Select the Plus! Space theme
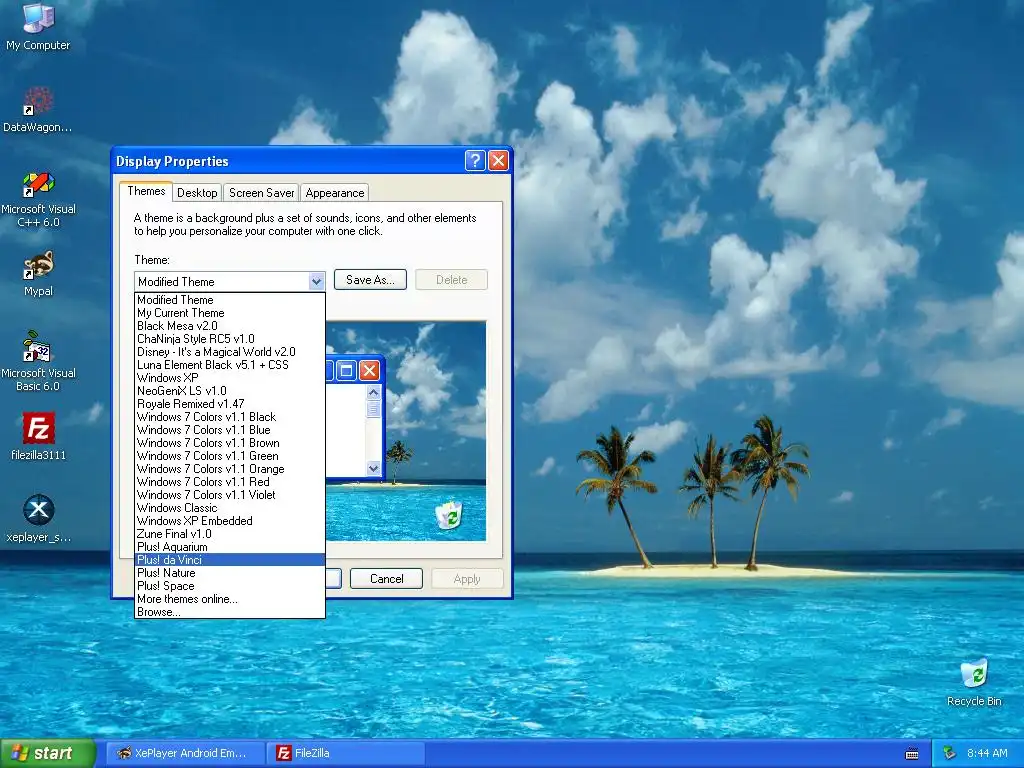 pos(230,586)
